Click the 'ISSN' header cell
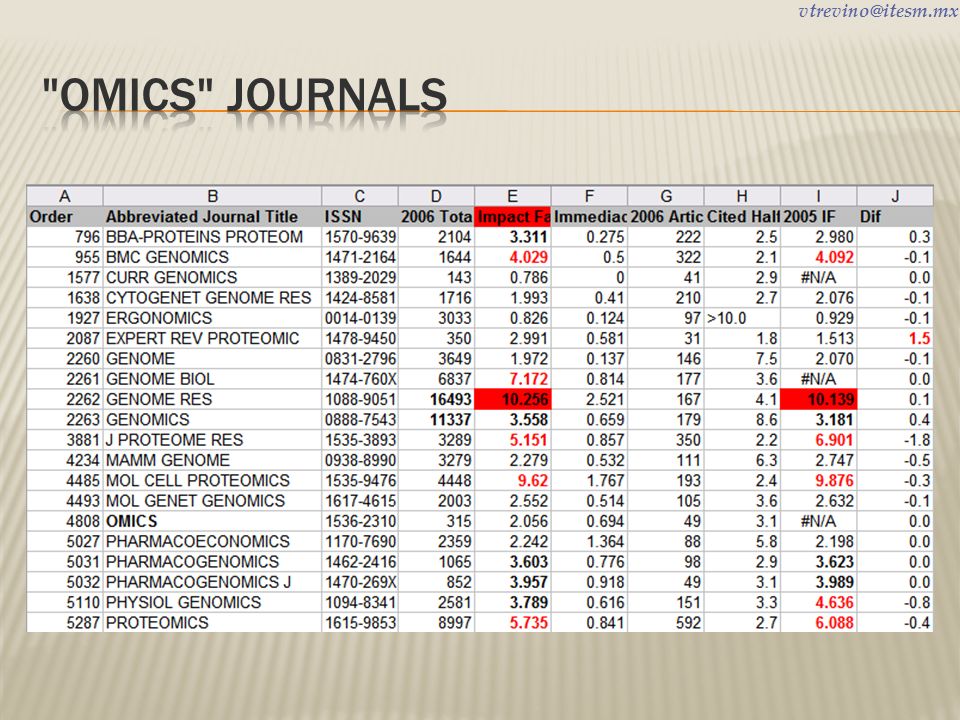This screenshot has height=720, width=960. pyautogui.click(x=360, y=217)
